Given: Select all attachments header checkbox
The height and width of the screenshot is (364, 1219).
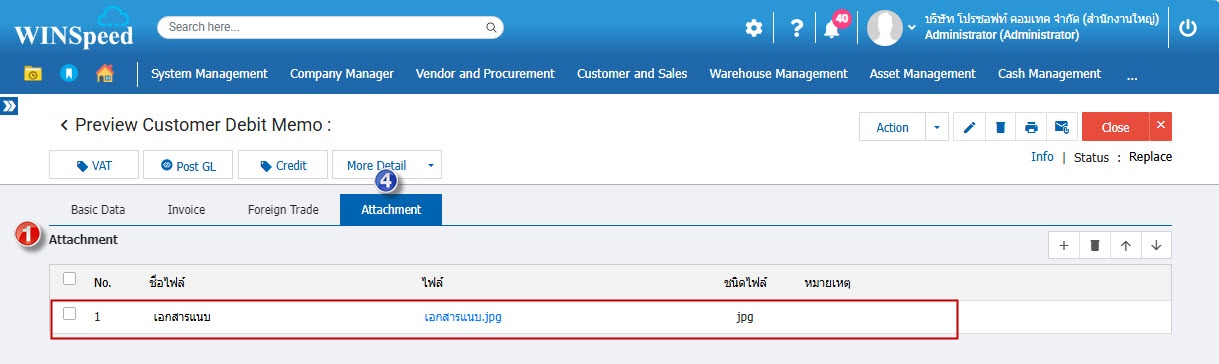Looking at the screenshot, I should [69, 279].
